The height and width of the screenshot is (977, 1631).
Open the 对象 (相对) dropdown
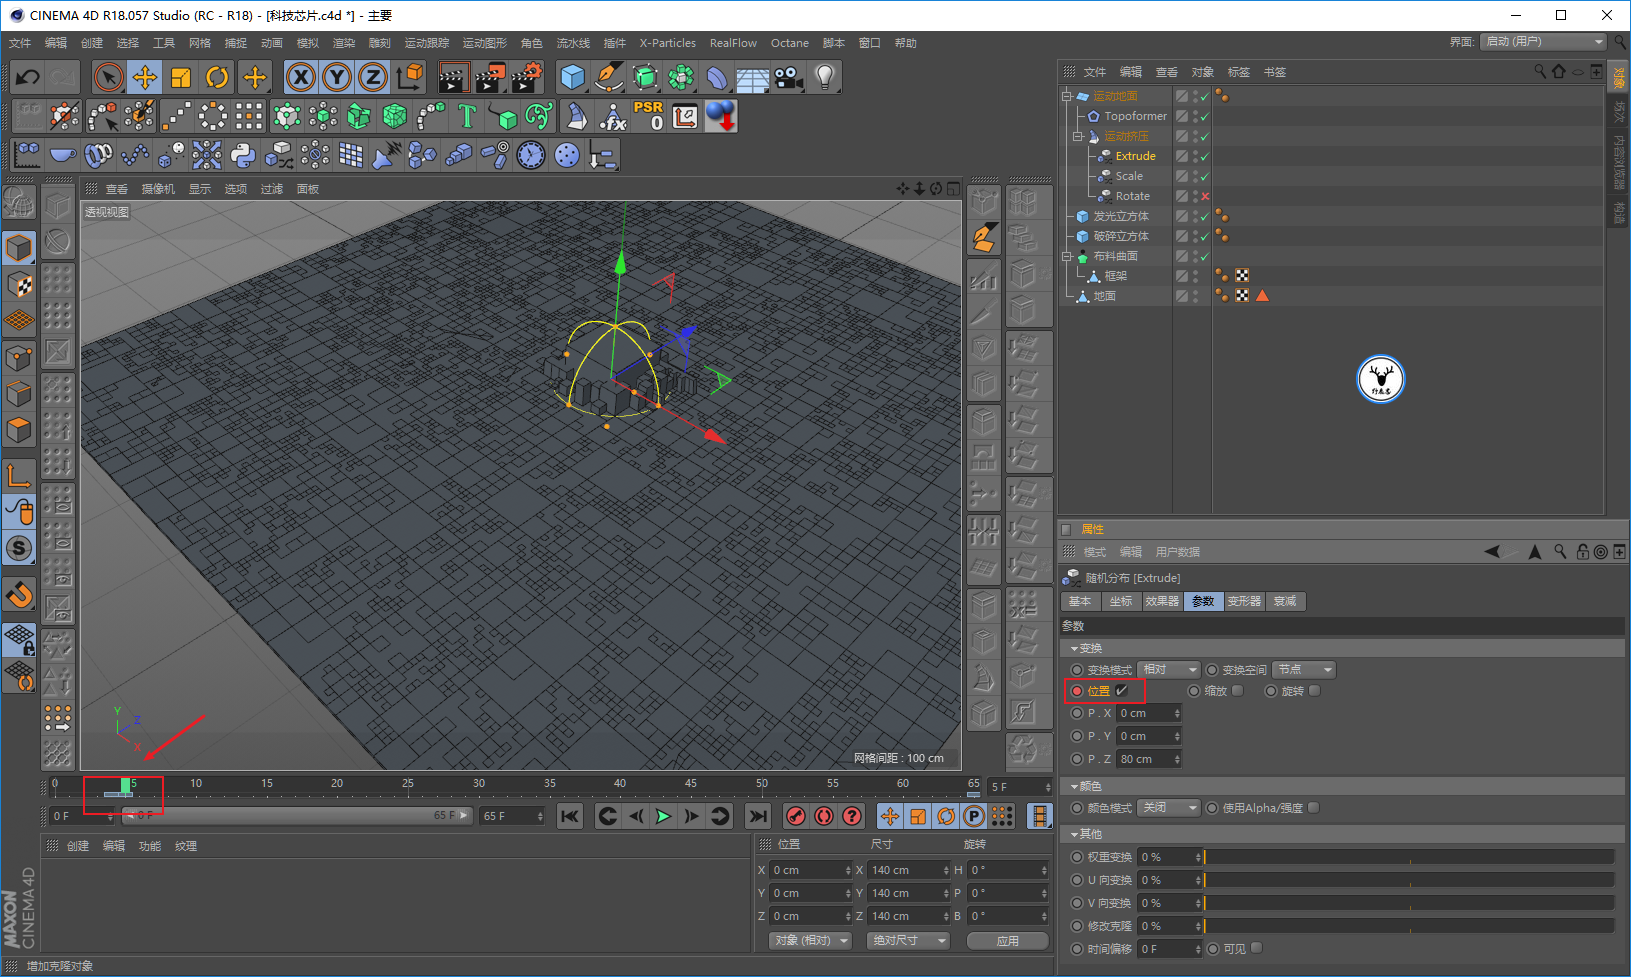tap(810, 941)
